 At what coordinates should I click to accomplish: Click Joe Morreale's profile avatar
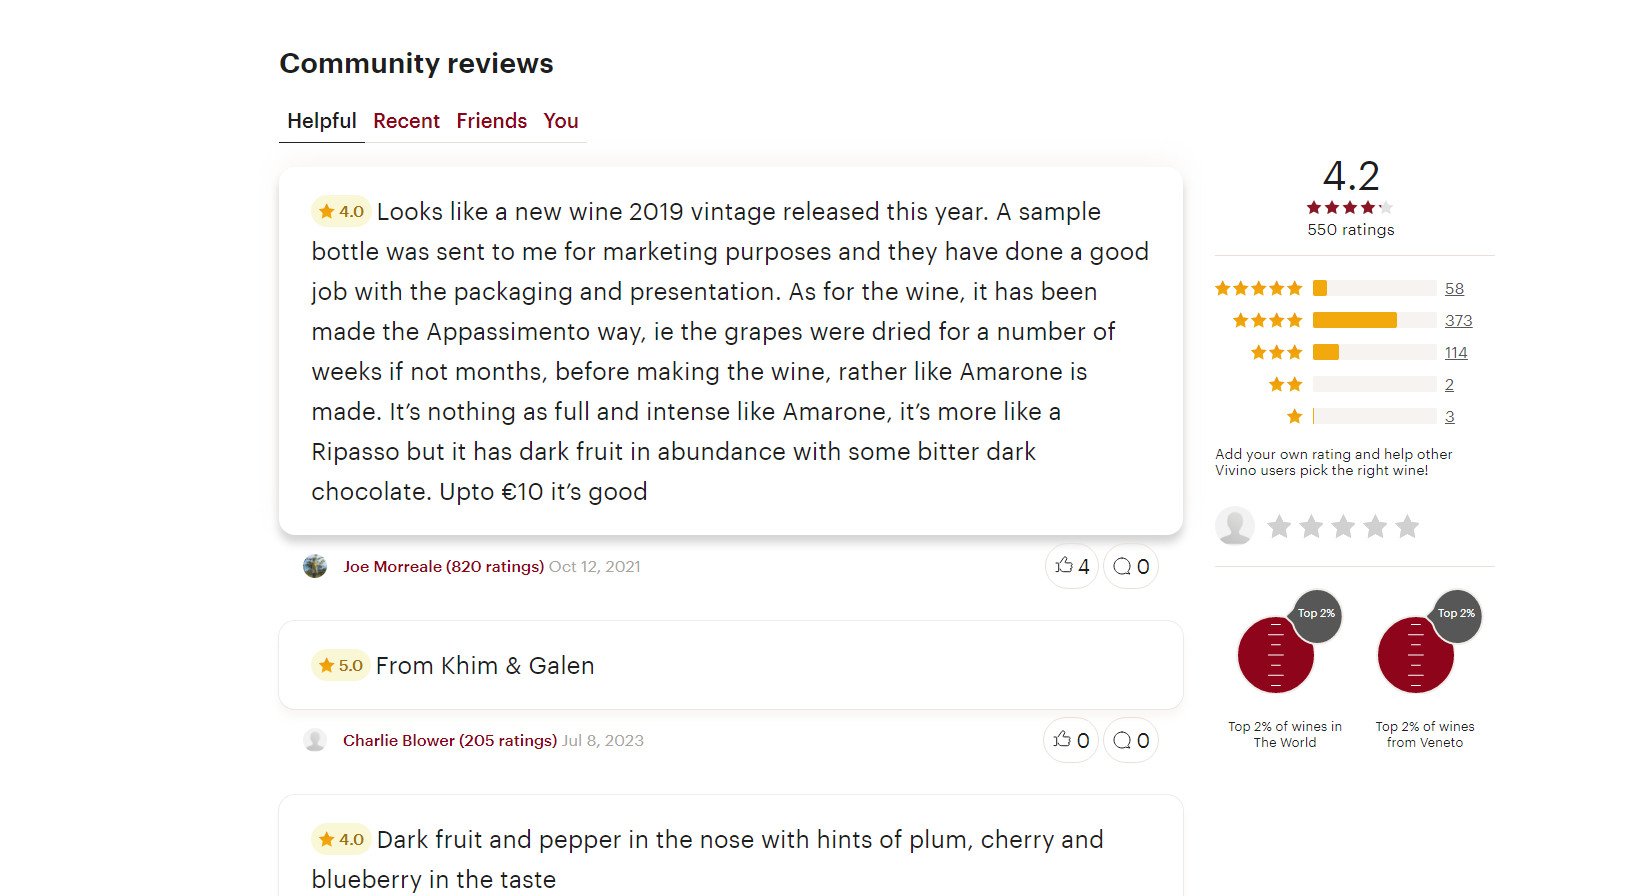point(315,566)
